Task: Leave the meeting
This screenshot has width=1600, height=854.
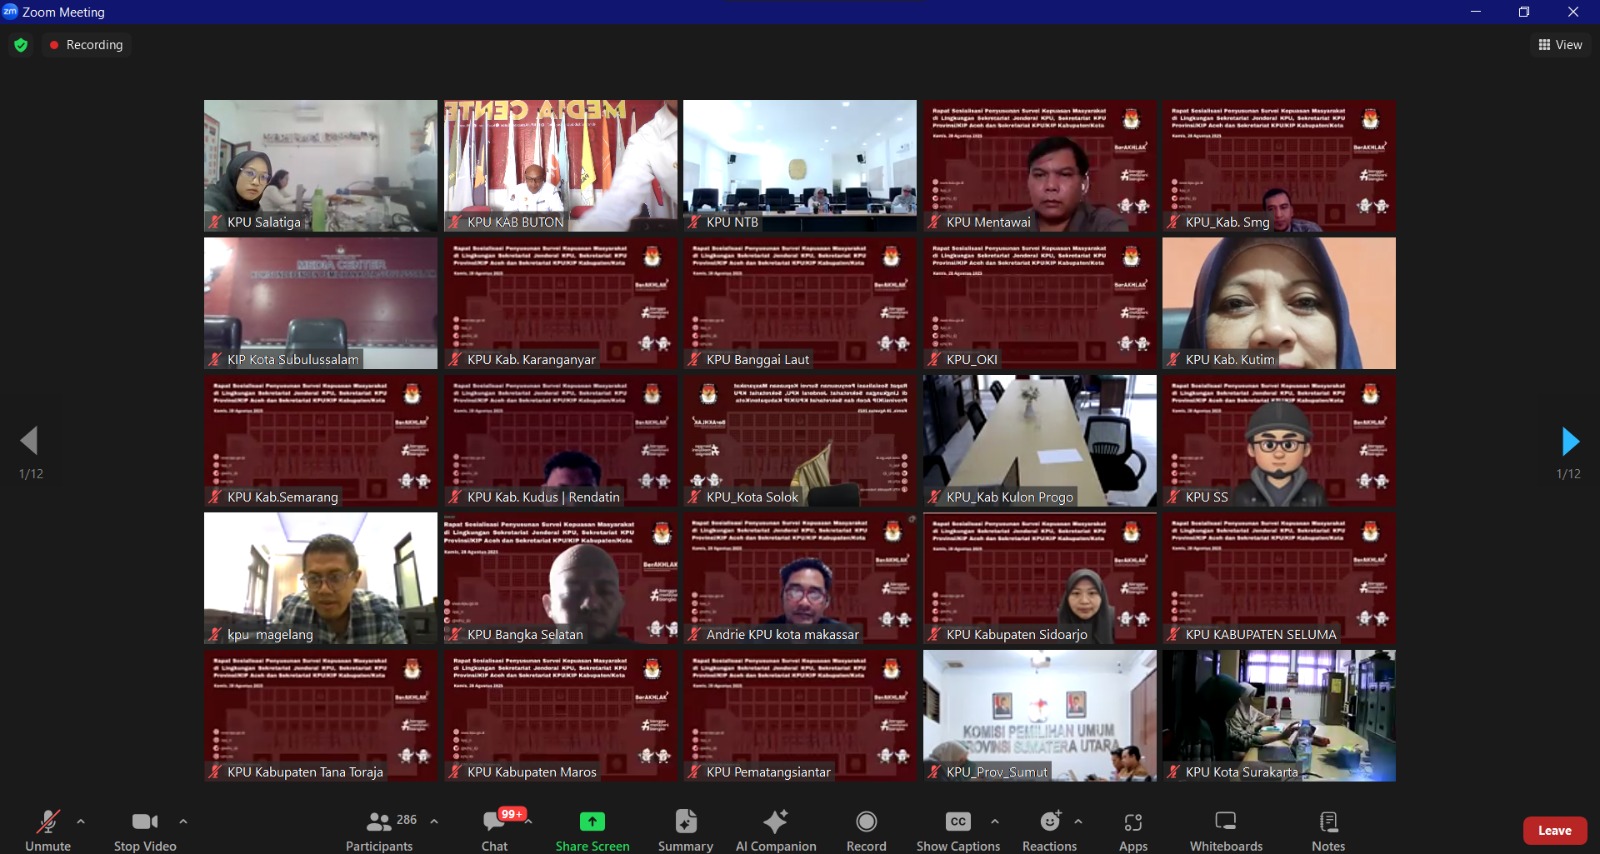Action: click(x=1554, y=831)
